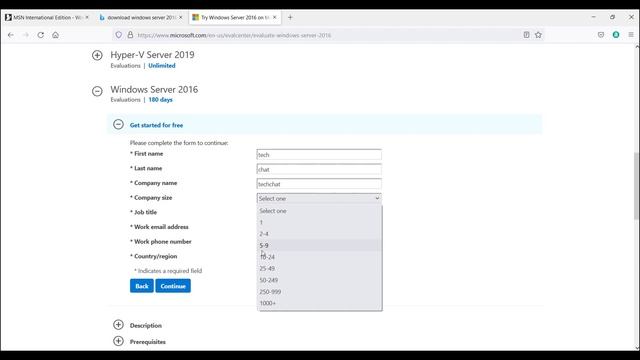
Task: Click the First name field
Action: tap(319, 155)
